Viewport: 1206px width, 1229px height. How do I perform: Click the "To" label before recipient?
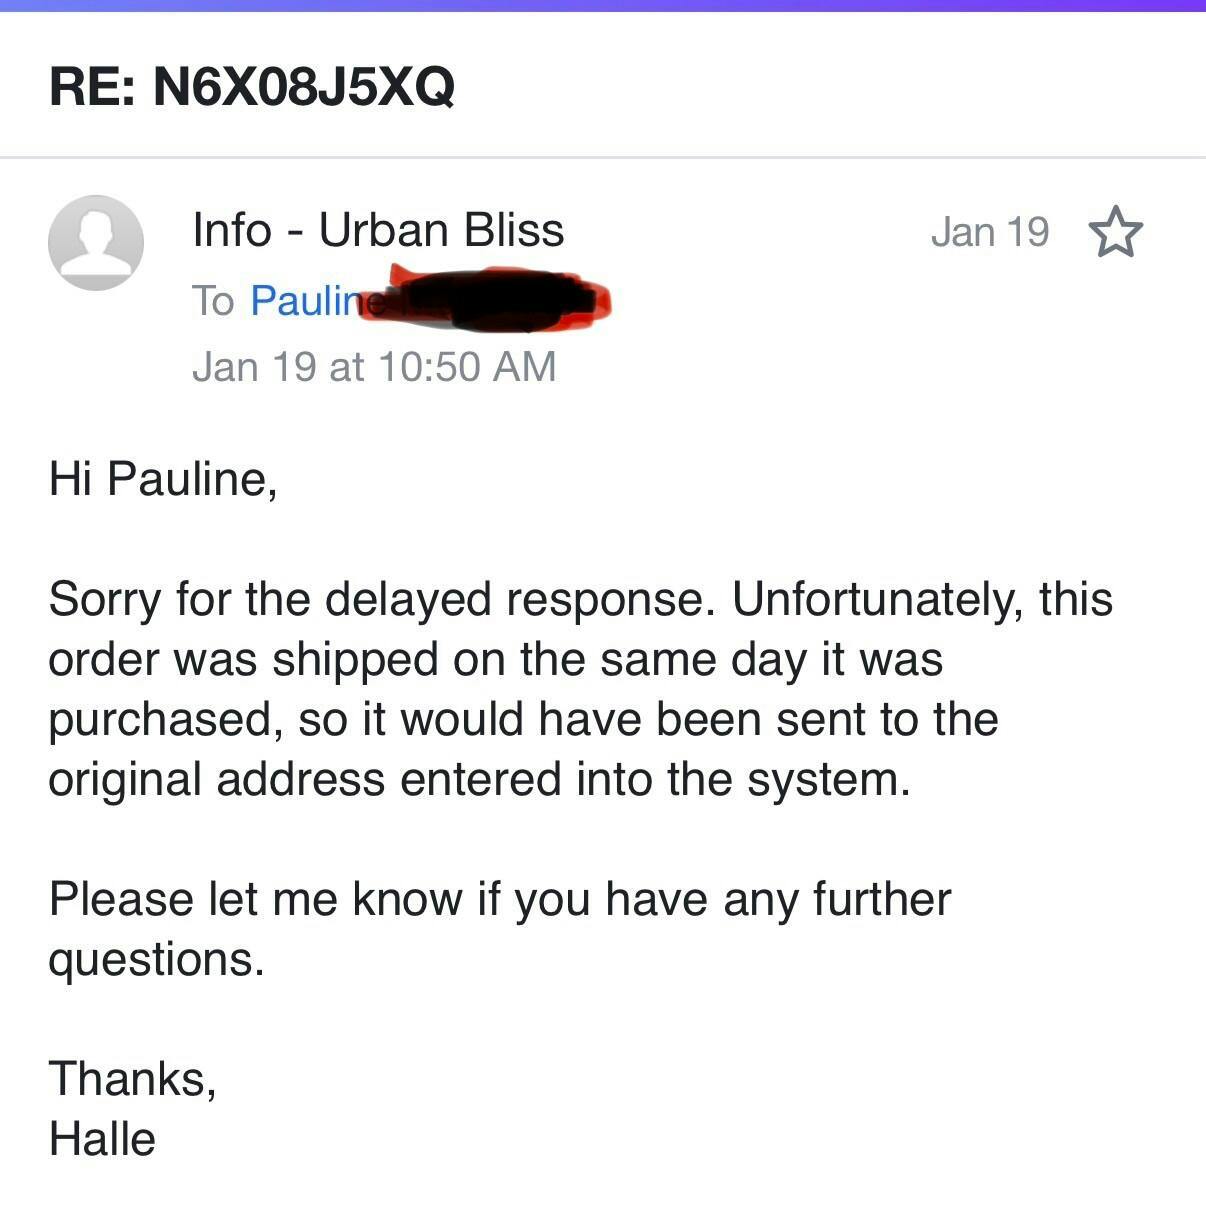tap(212, 300)
